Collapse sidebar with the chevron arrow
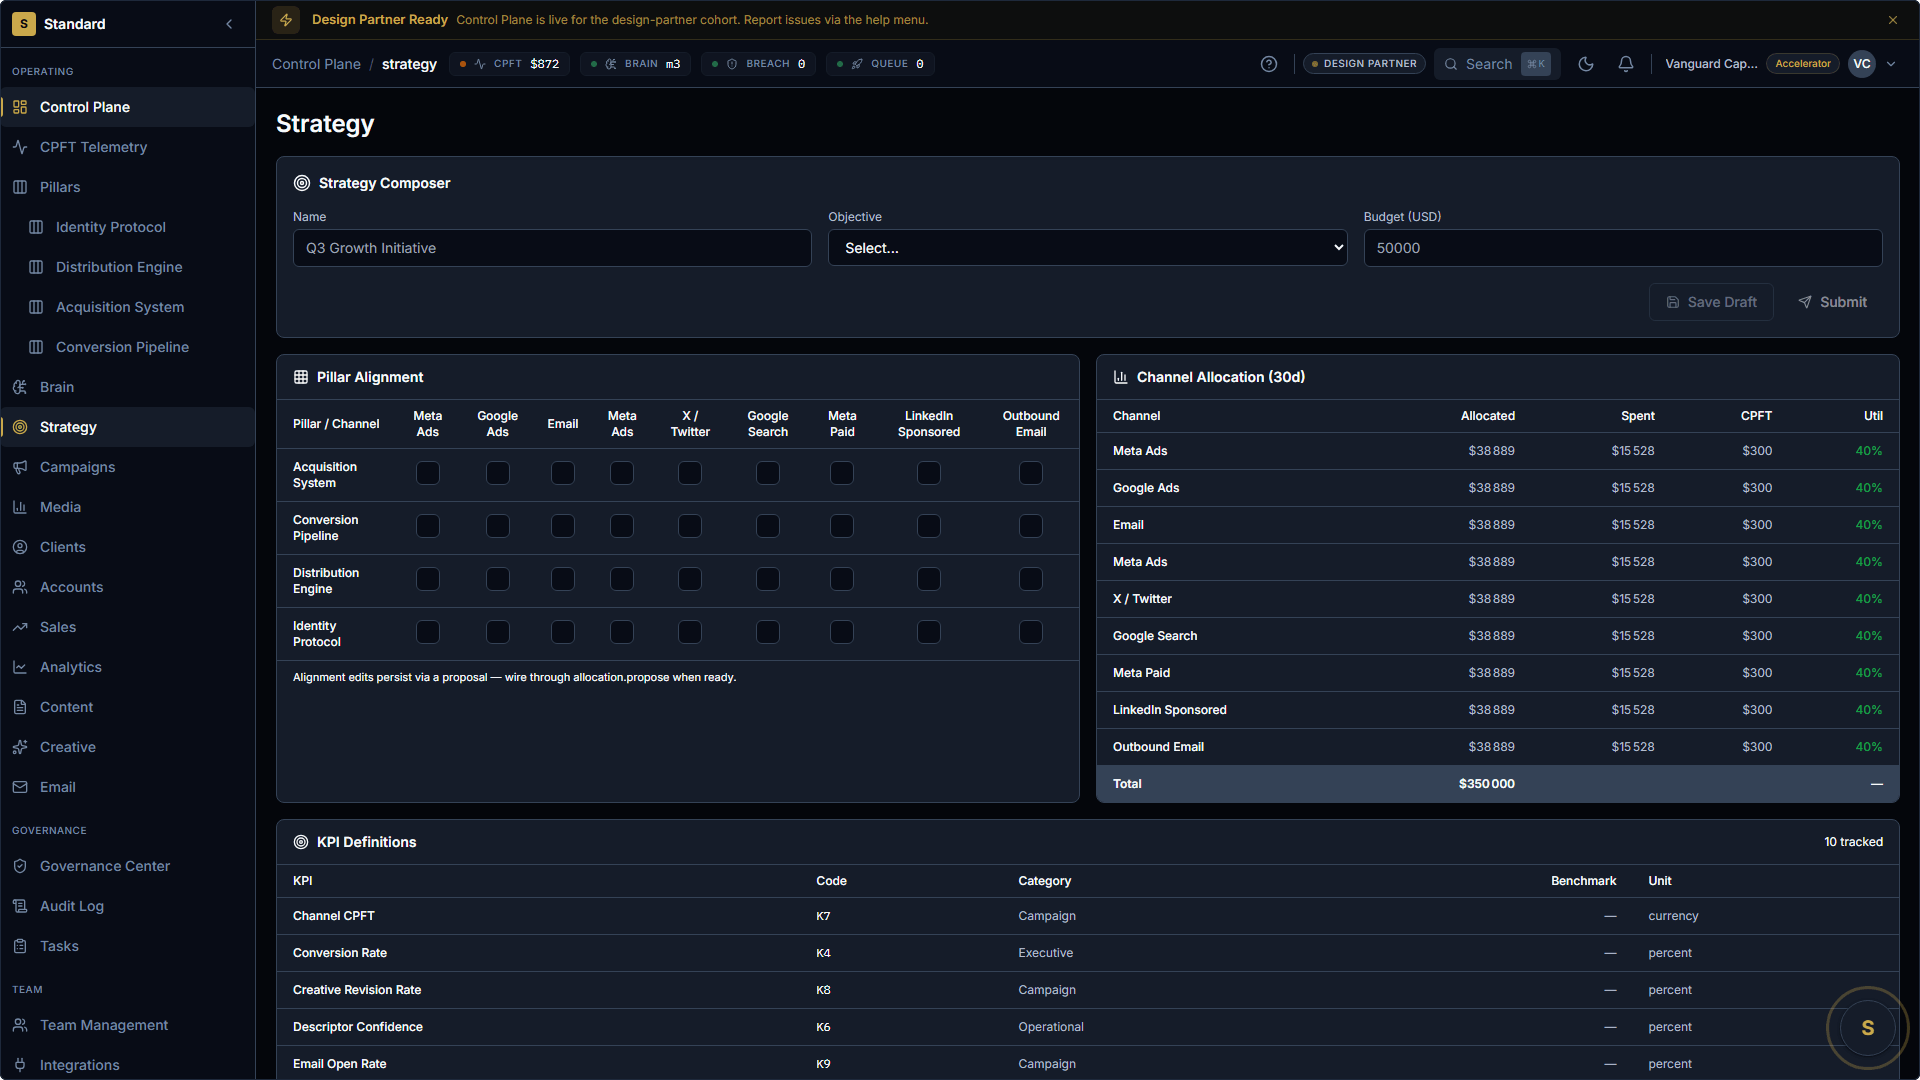The height and width of the screenshot is (1080, 1920). click(229, 24)
